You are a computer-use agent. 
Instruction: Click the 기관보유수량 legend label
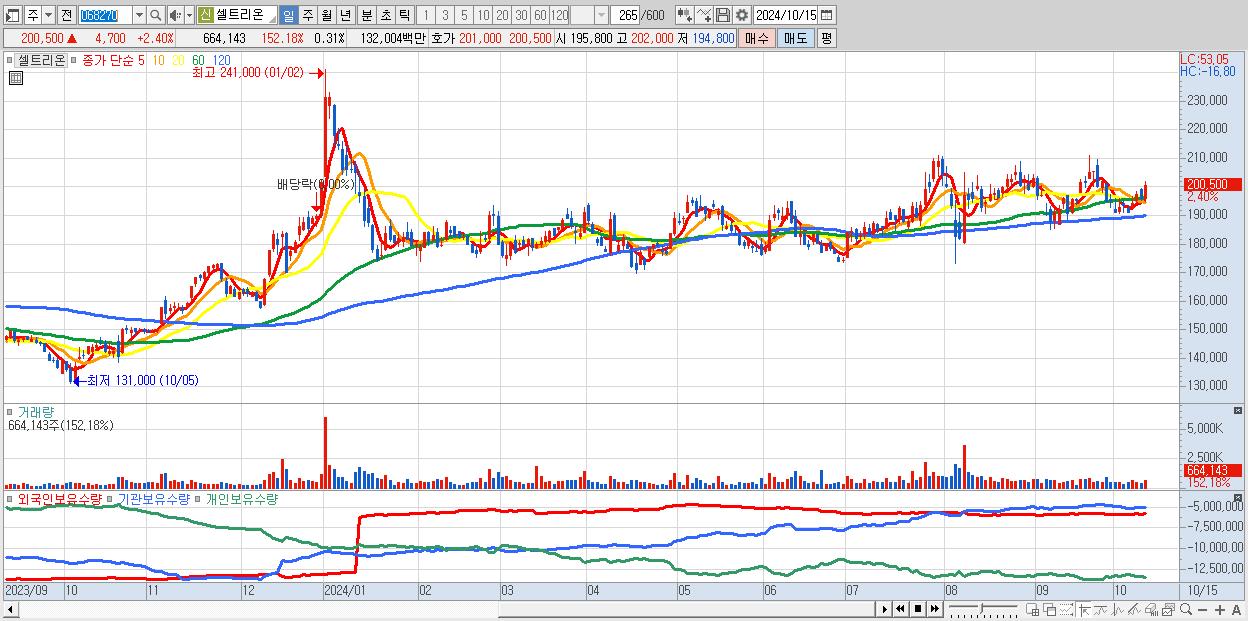(x=153, y=498)
